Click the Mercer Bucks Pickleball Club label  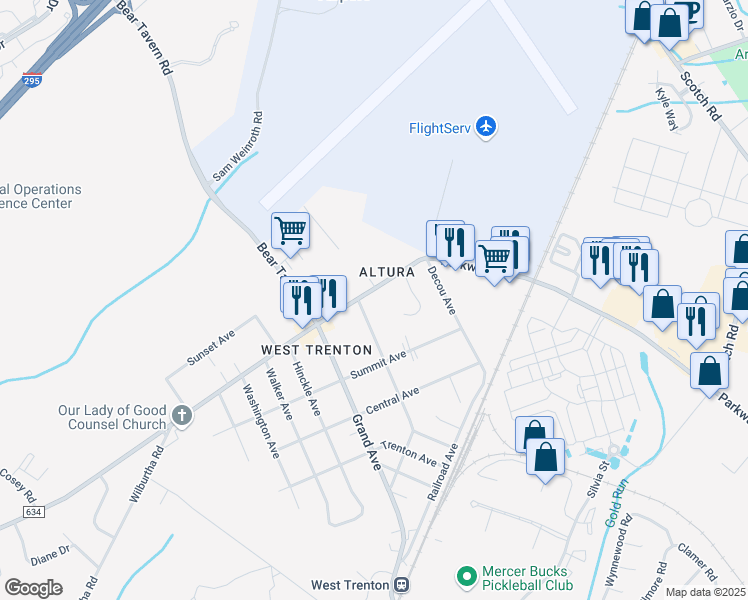[x=527, y=578]
